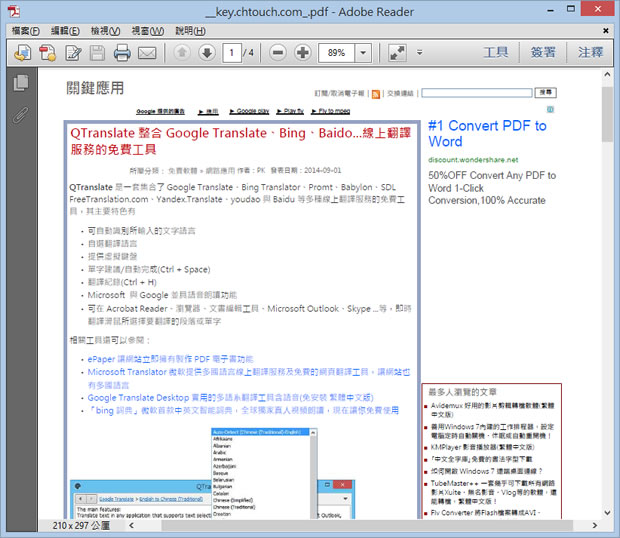Click the 交換連結 link
Viewport: 620px width, 538px height.
click(400, 93)
